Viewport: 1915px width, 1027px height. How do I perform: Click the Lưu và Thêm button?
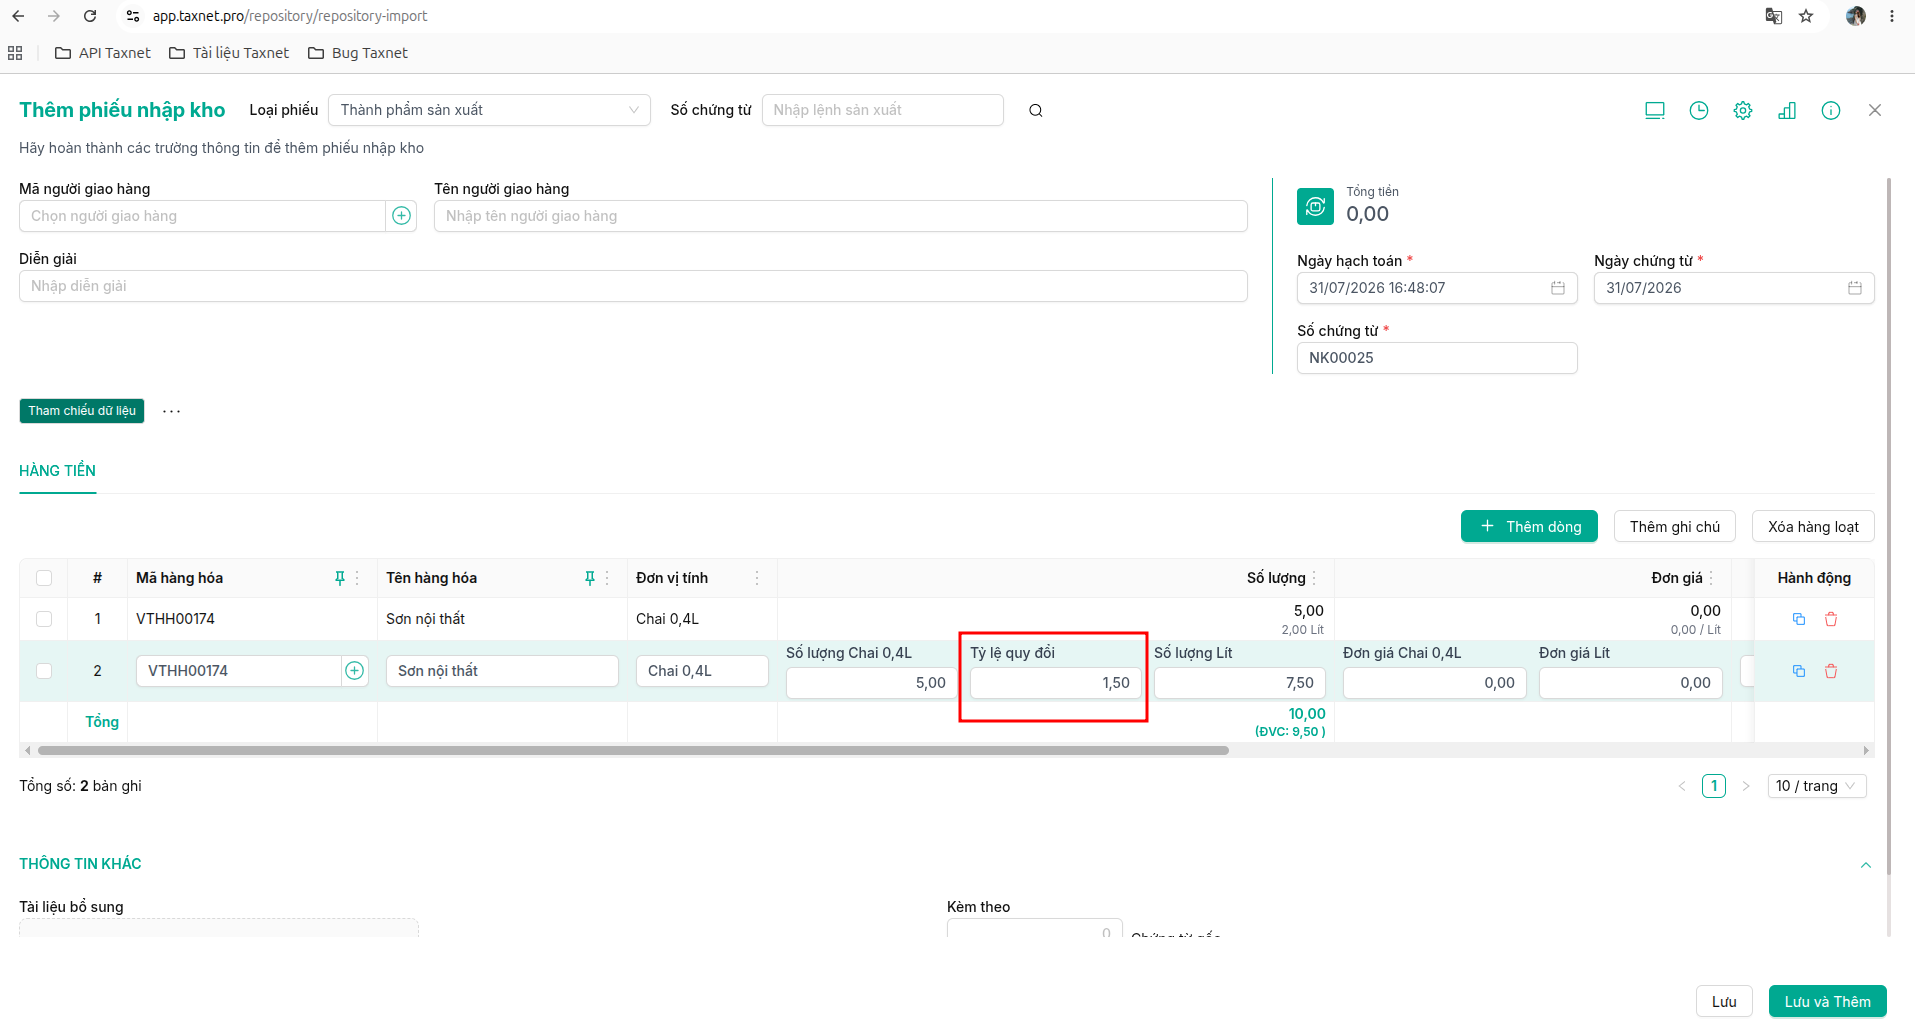click(1827, 1002)
